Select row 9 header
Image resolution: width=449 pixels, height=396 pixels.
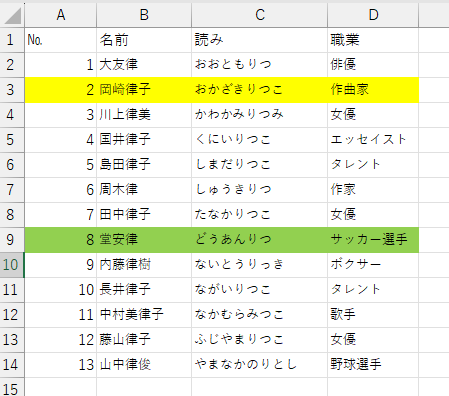pyautogui.click(x=12, y=240)
